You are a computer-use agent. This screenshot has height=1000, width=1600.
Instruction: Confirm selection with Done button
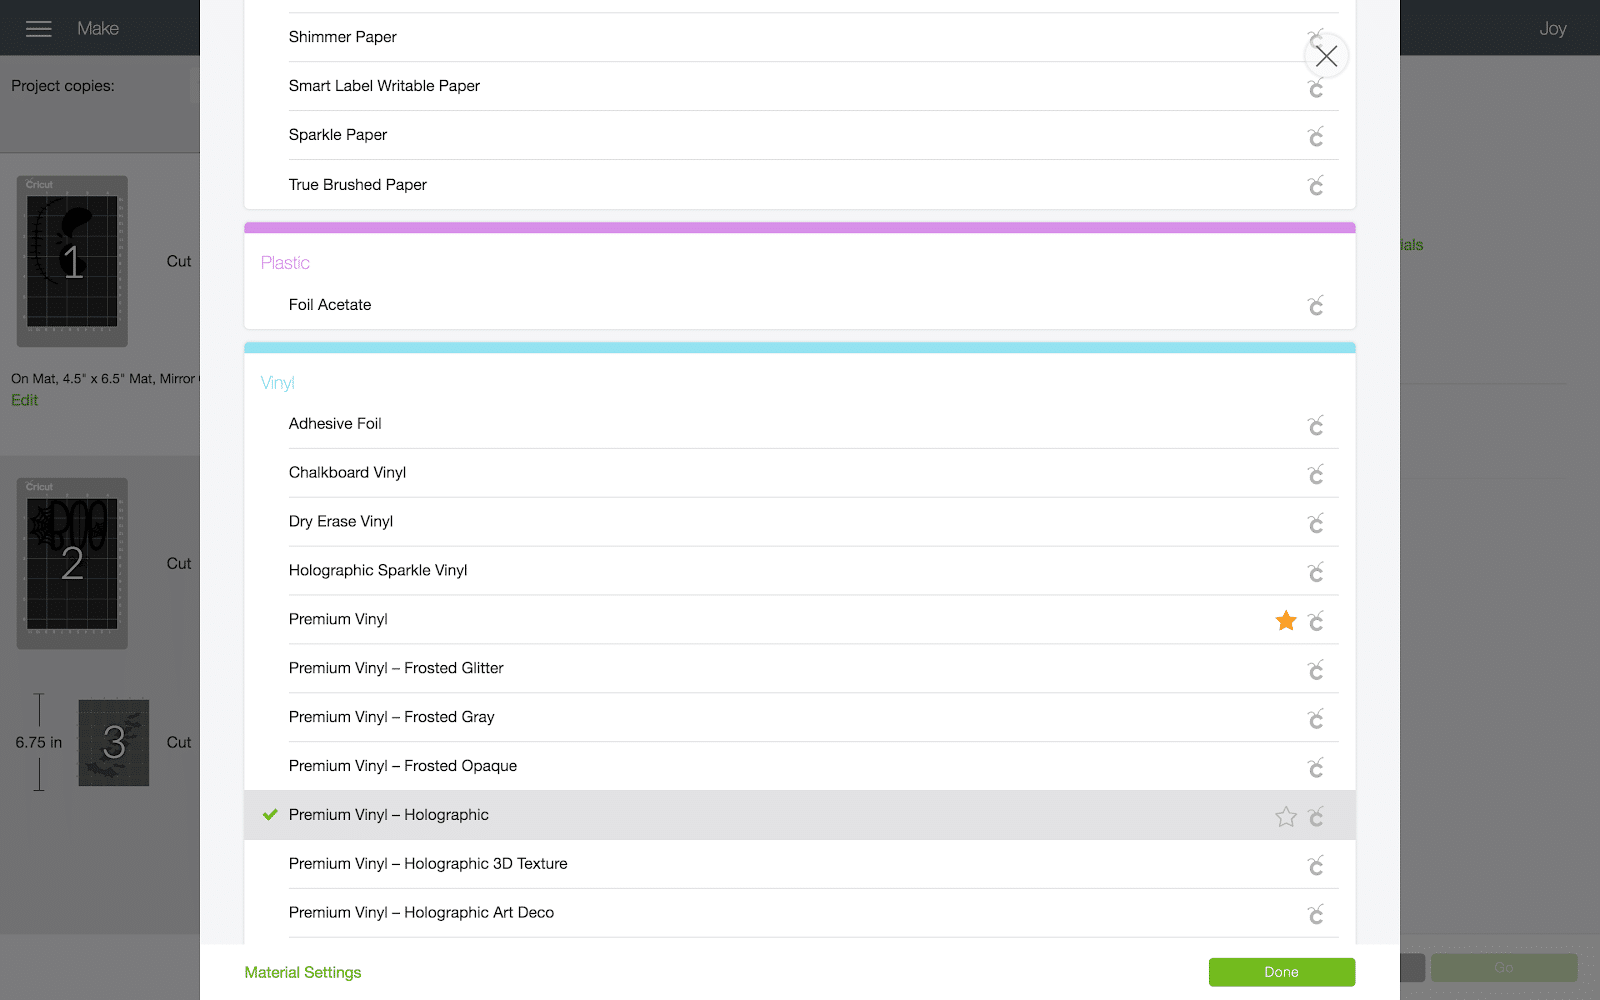click(1282, 972)
